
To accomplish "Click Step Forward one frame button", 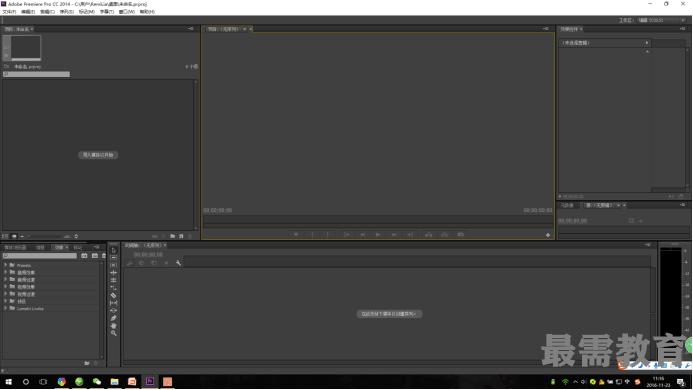I will [394, 235].
